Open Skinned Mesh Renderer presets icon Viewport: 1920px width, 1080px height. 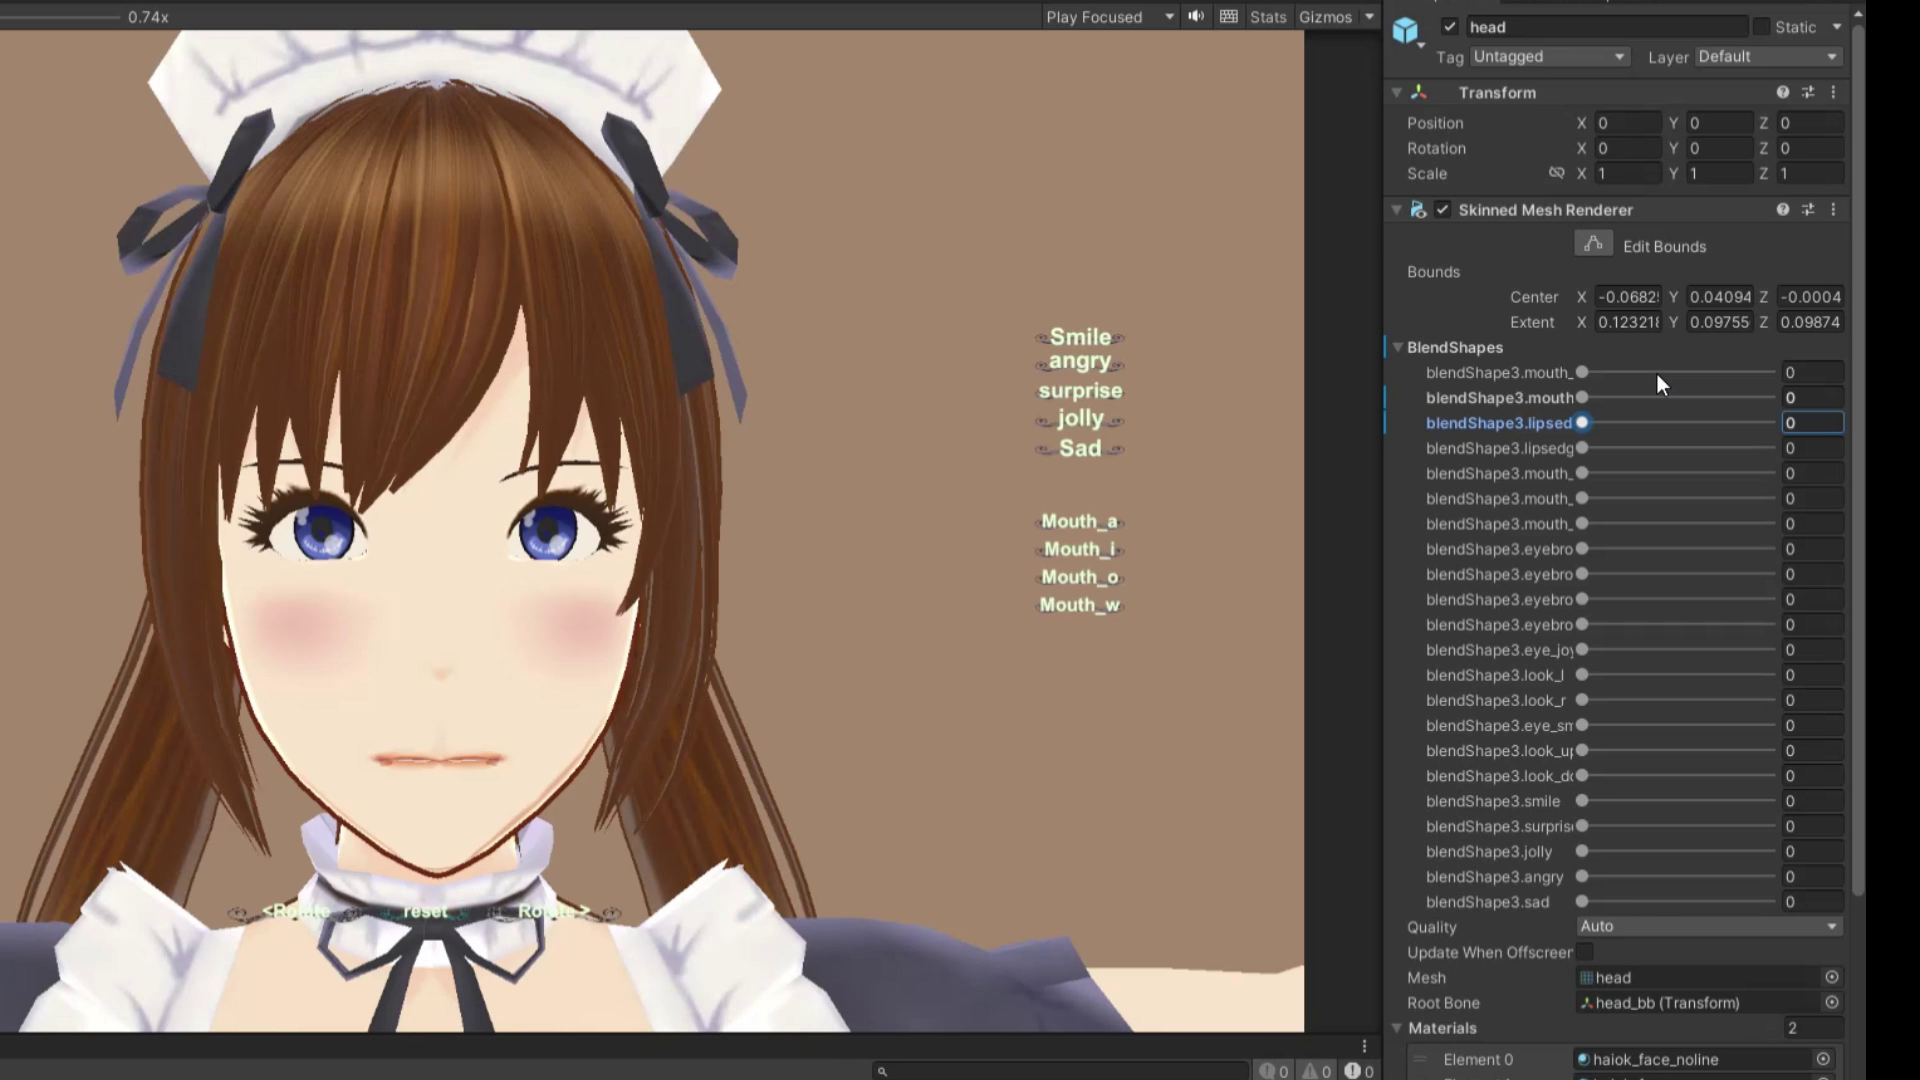click(x=1808, y=210)
